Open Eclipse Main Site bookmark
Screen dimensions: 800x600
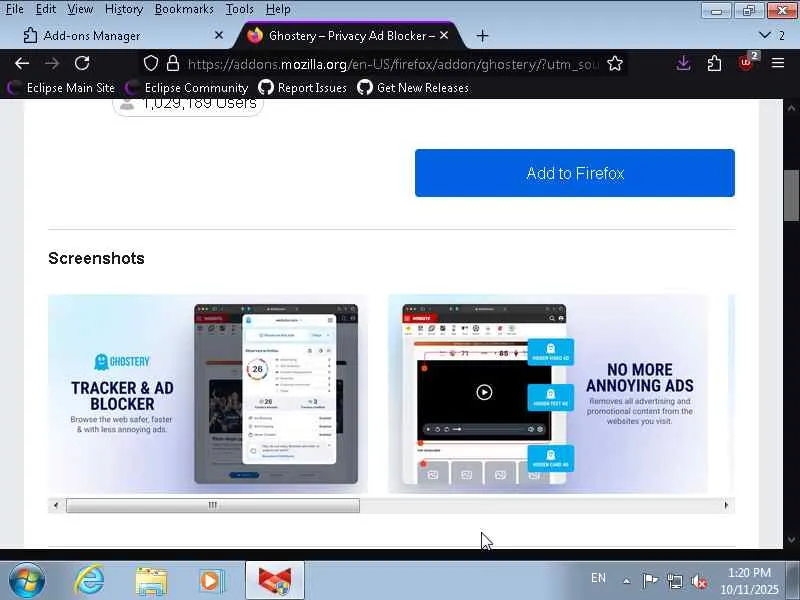(62, 88)
